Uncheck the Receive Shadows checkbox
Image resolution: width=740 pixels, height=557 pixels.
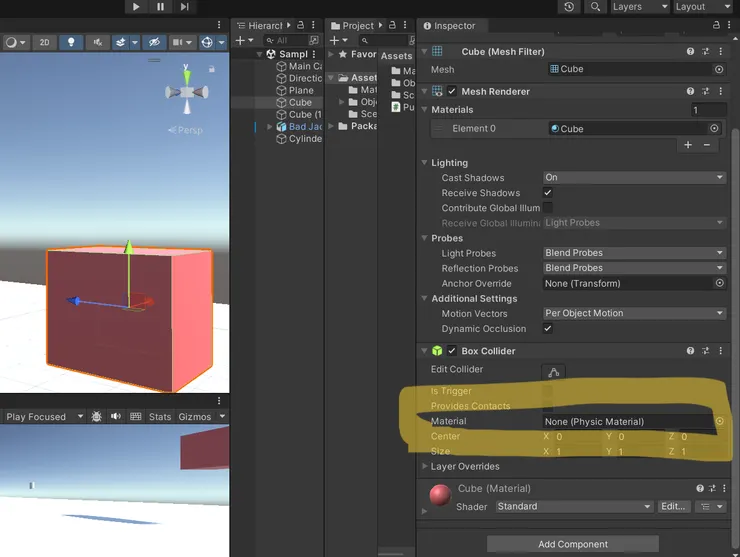[x=548, y=193]
